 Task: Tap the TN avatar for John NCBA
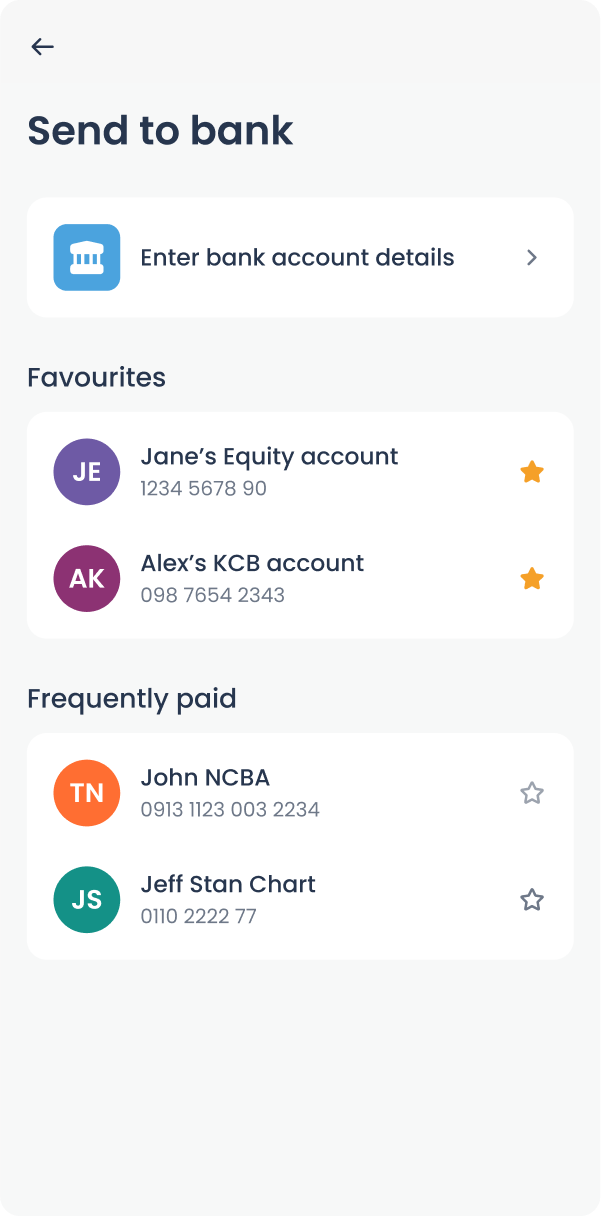click(x=86, y=793)
